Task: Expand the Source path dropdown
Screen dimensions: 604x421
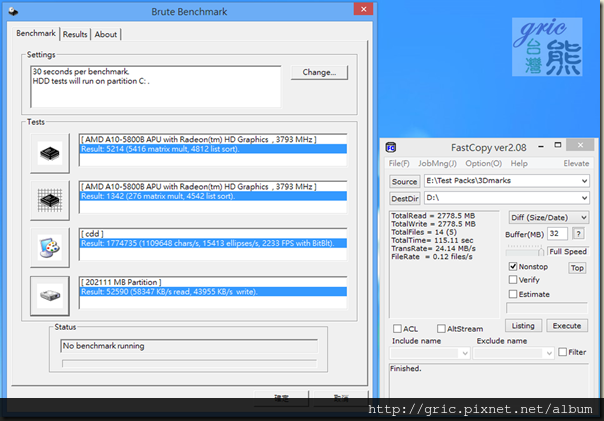Action: 584,181
